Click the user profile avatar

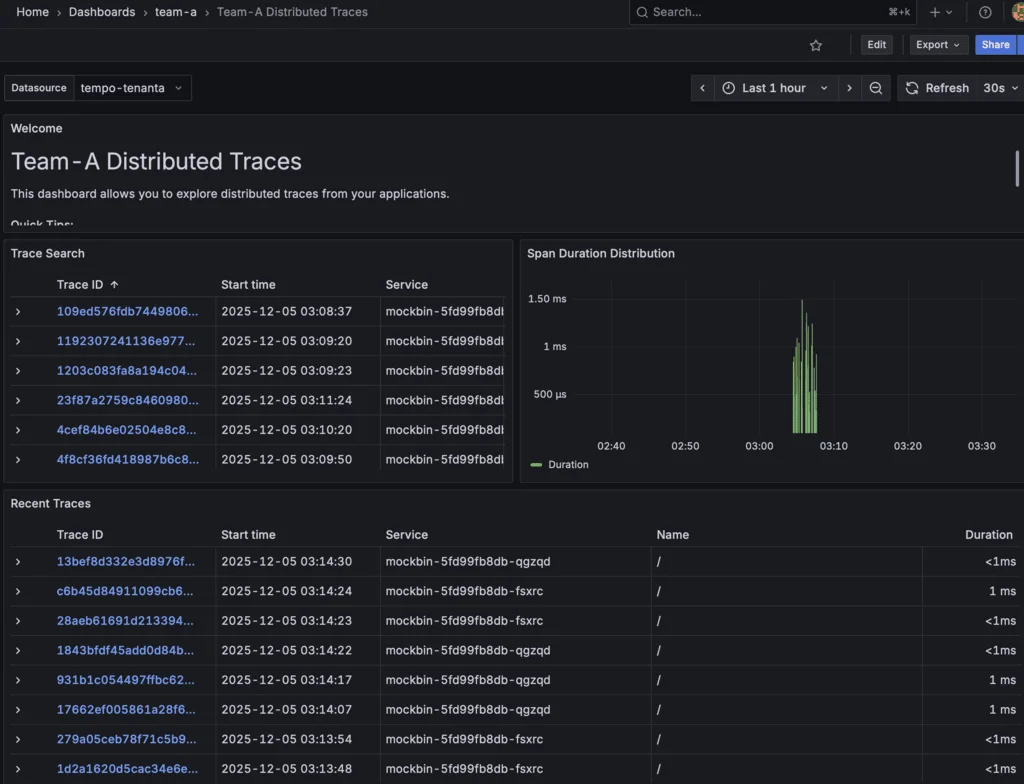1018,12
